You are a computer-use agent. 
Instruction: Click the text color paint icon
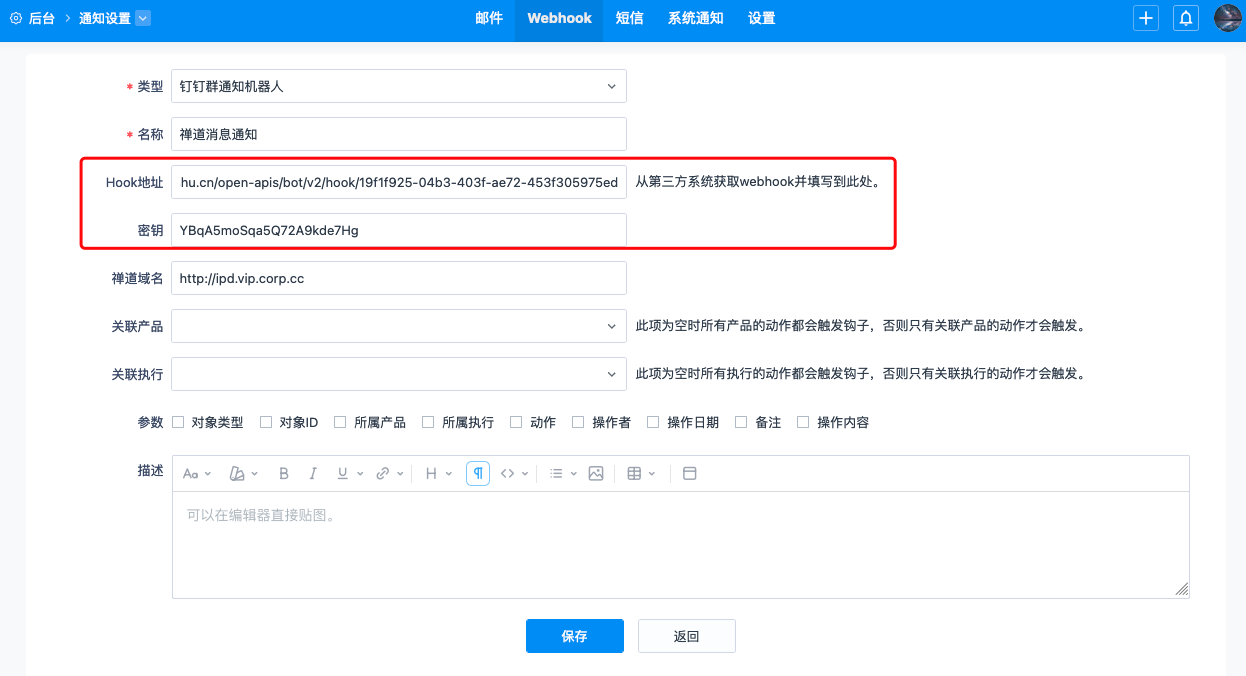pos(237,474)
